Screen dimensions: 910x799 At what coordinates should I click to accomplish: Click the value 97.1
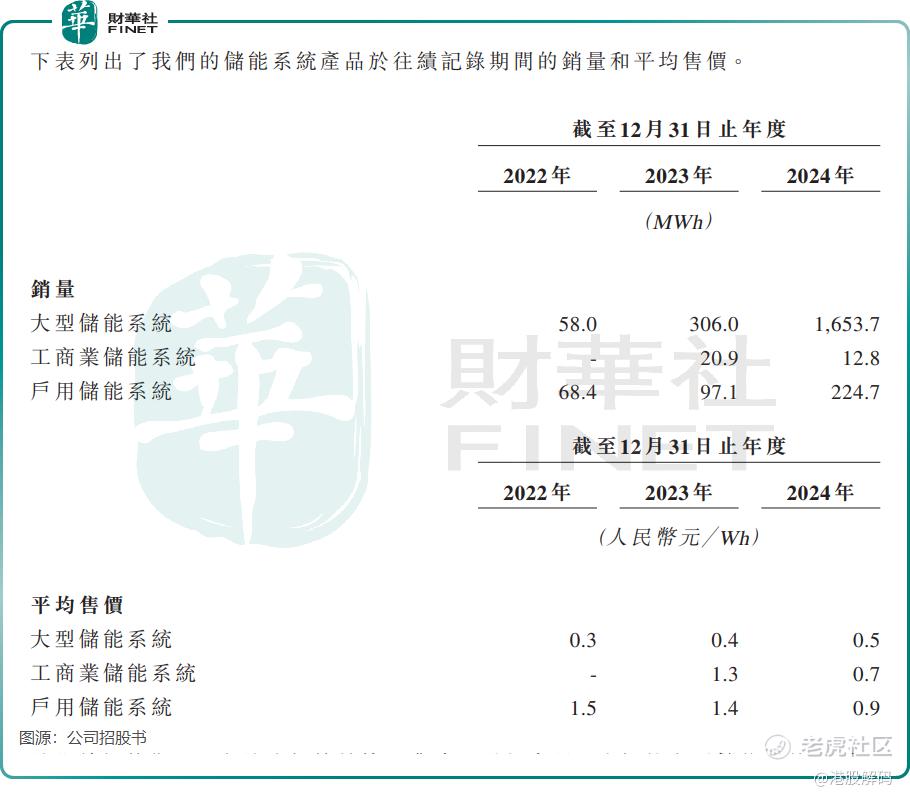[x=719, y=392]
